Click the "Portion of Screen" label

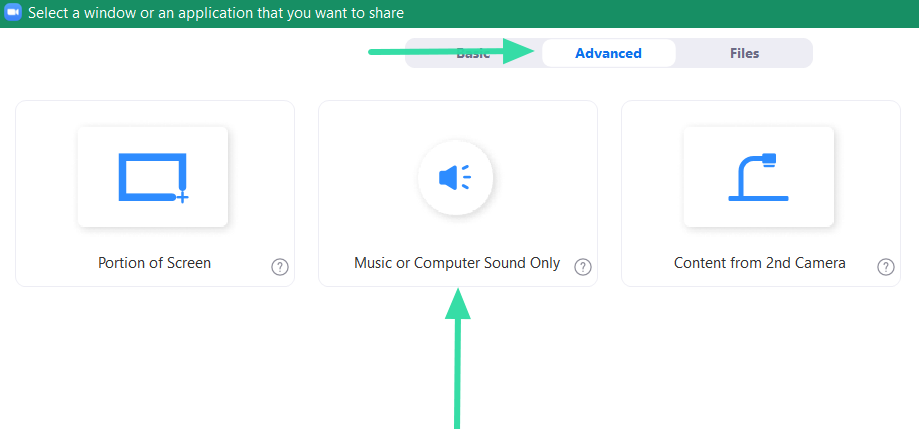(154, 263)
